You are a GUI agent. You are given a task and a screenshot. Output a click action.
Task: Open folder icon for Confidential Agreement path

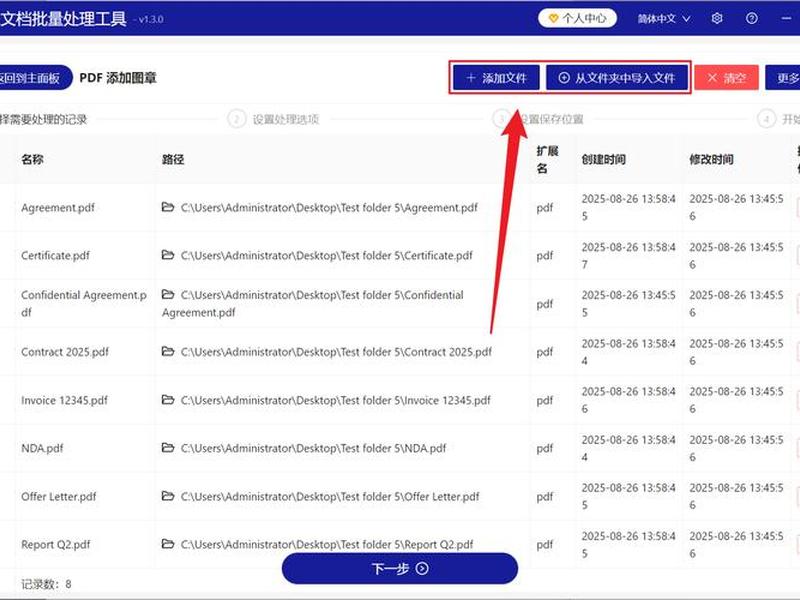pyautogui.click(x=168, y=294)
